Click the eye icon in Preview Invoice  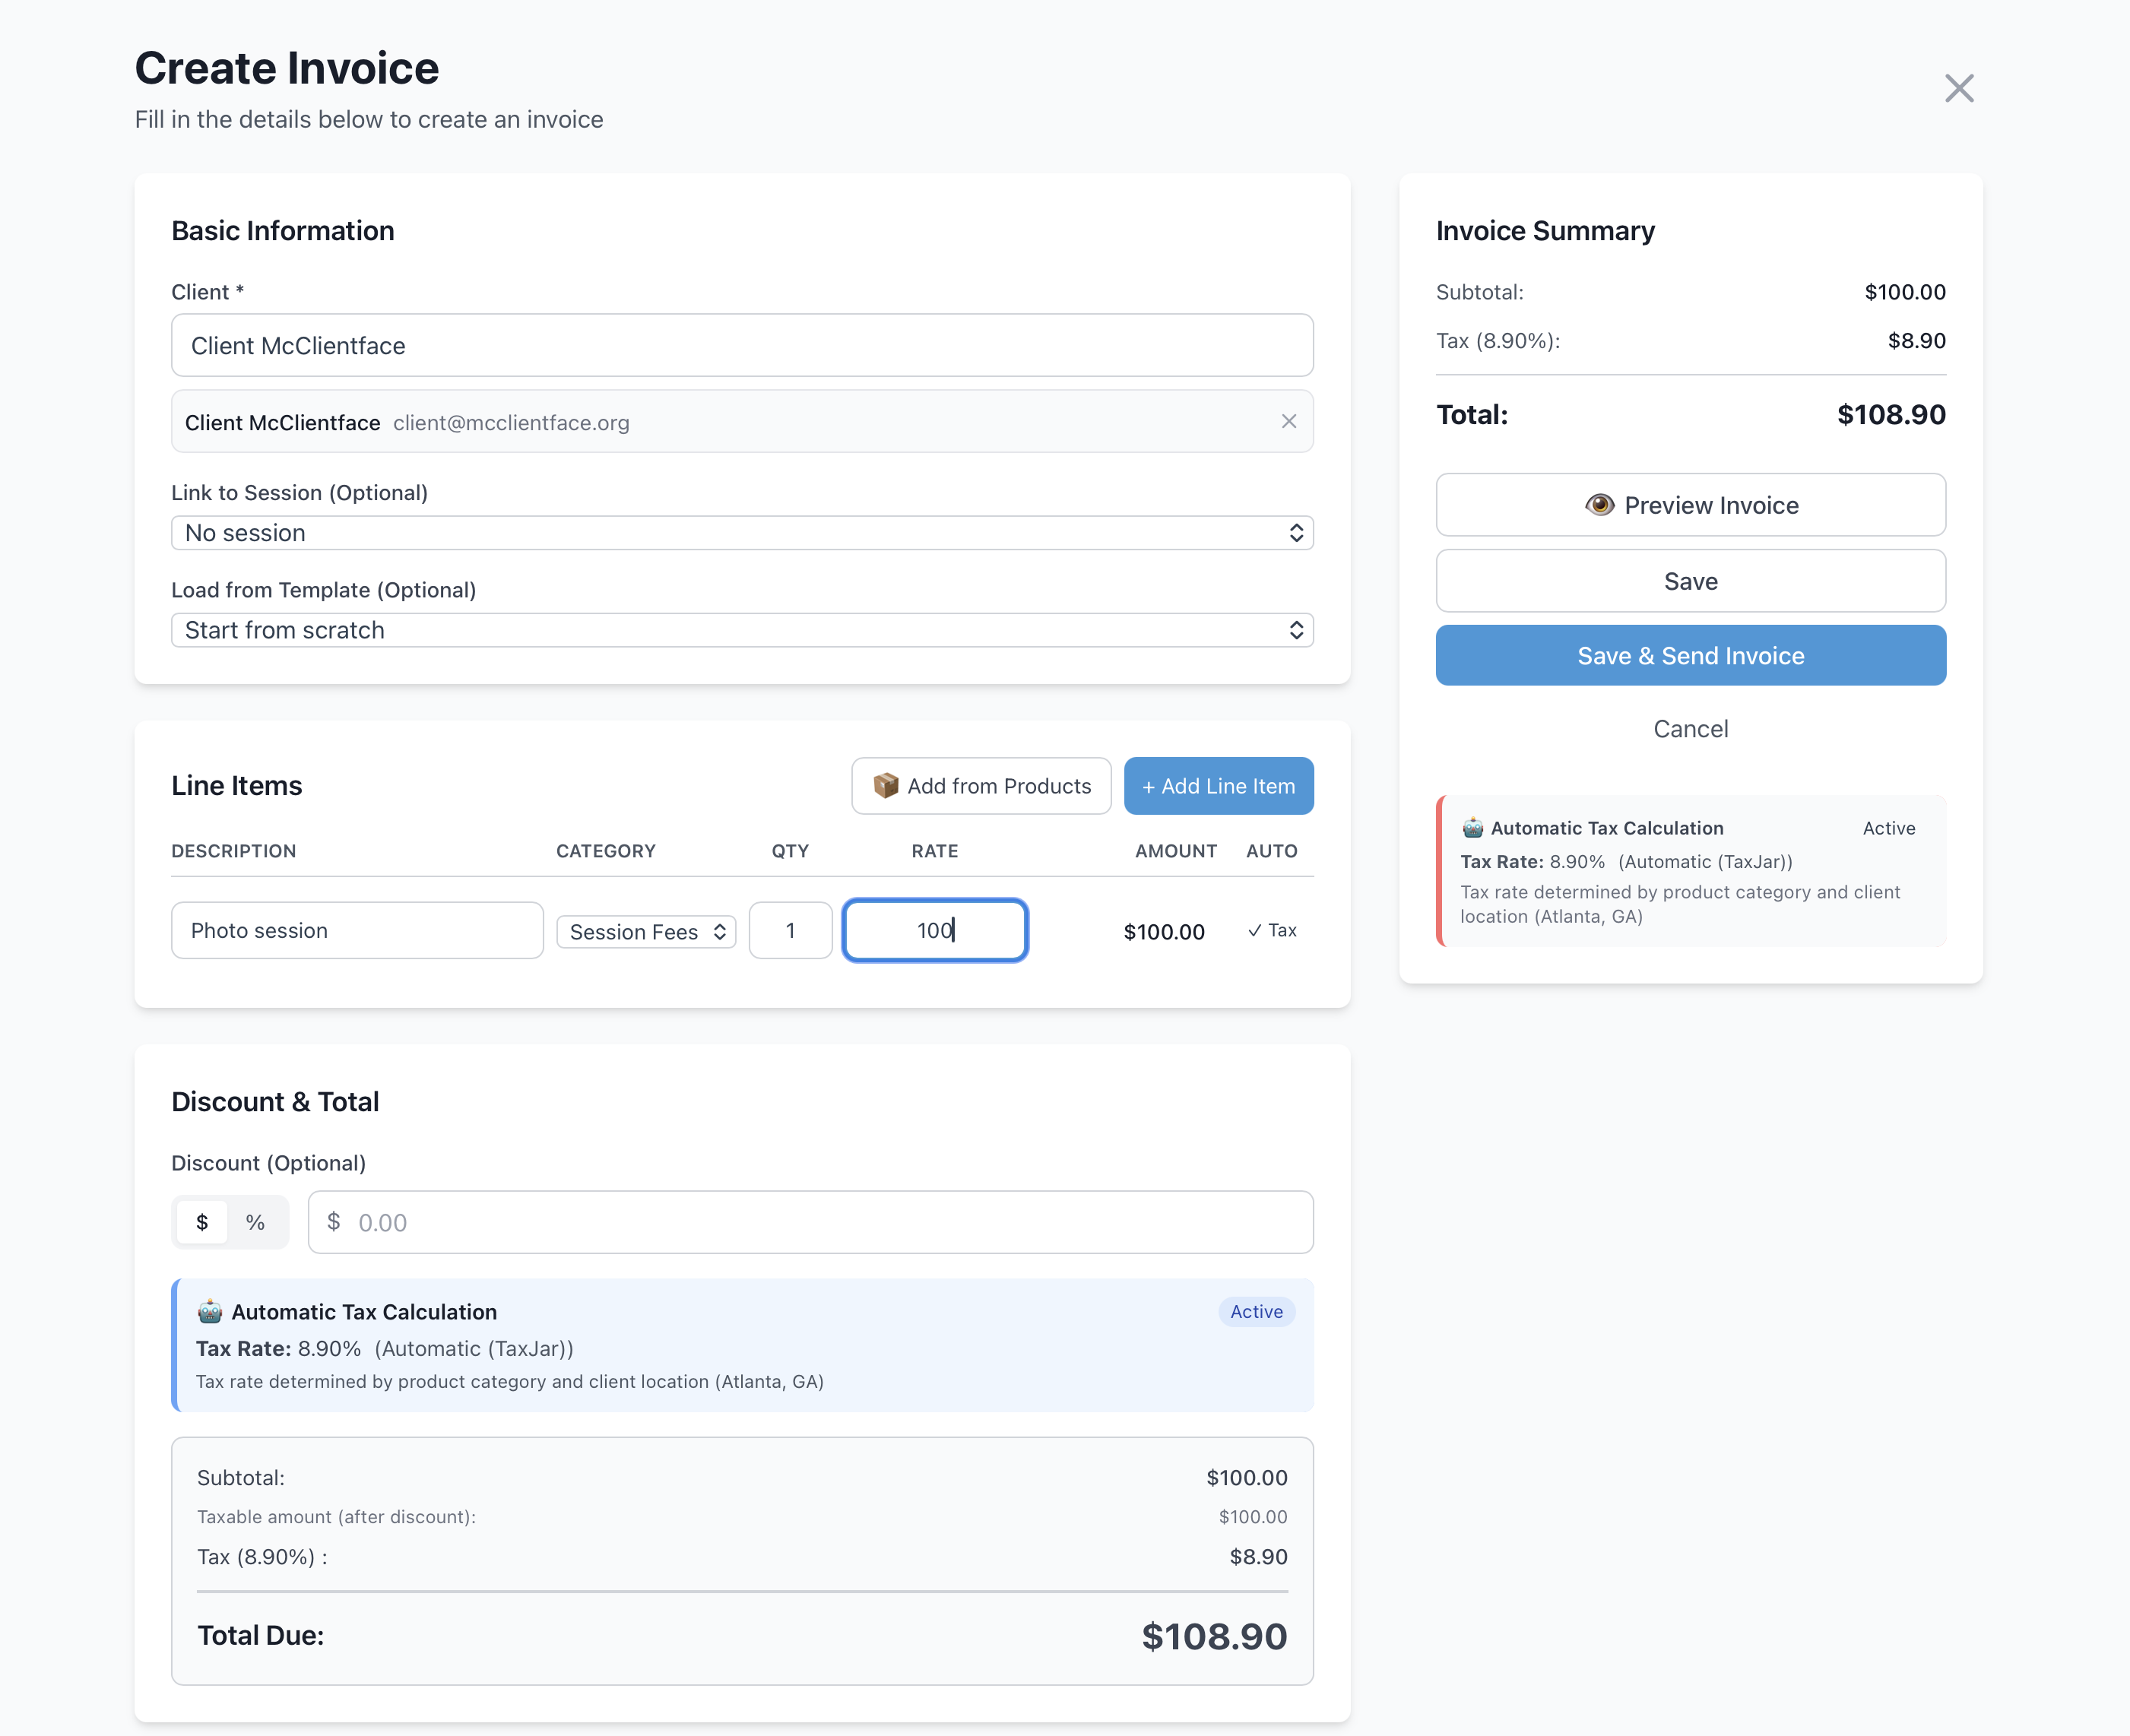point(1599,505)
